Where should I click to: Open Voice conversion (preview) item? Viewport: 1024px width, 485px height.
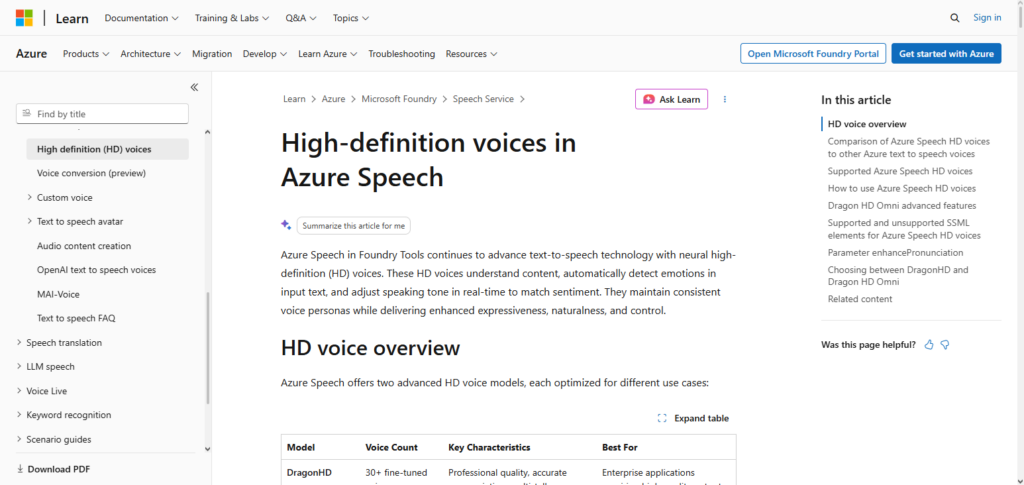(91, 173)
